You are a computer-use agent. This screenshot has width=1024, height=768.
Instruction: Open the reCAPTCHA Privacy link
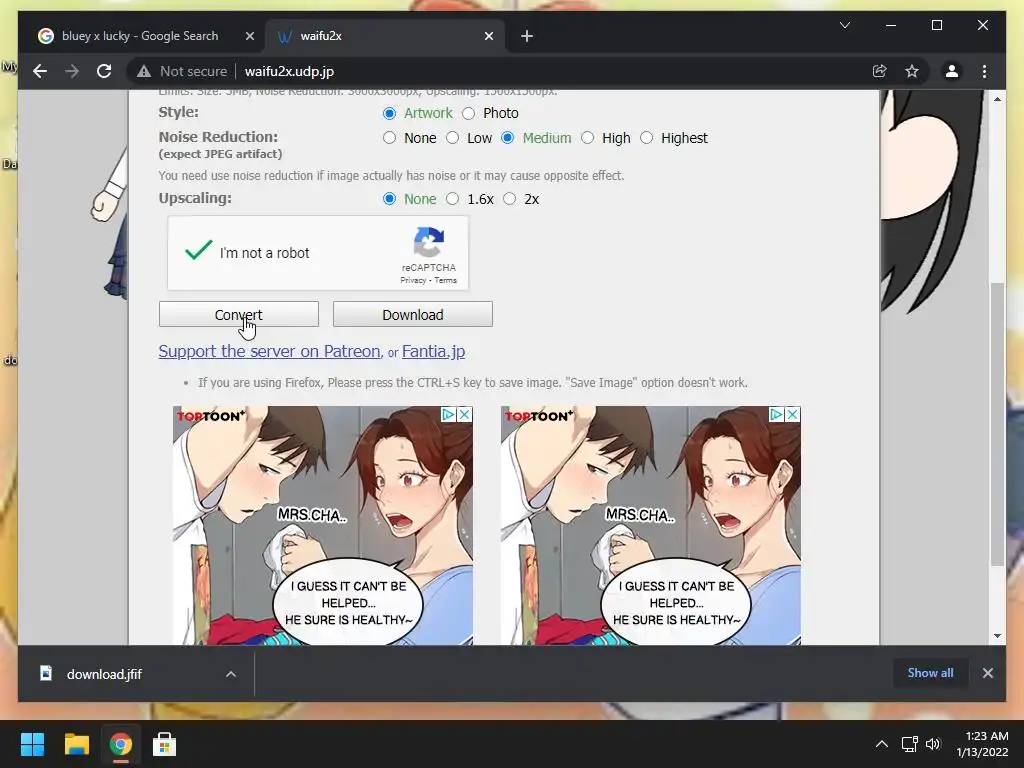(x=413, y=280)
